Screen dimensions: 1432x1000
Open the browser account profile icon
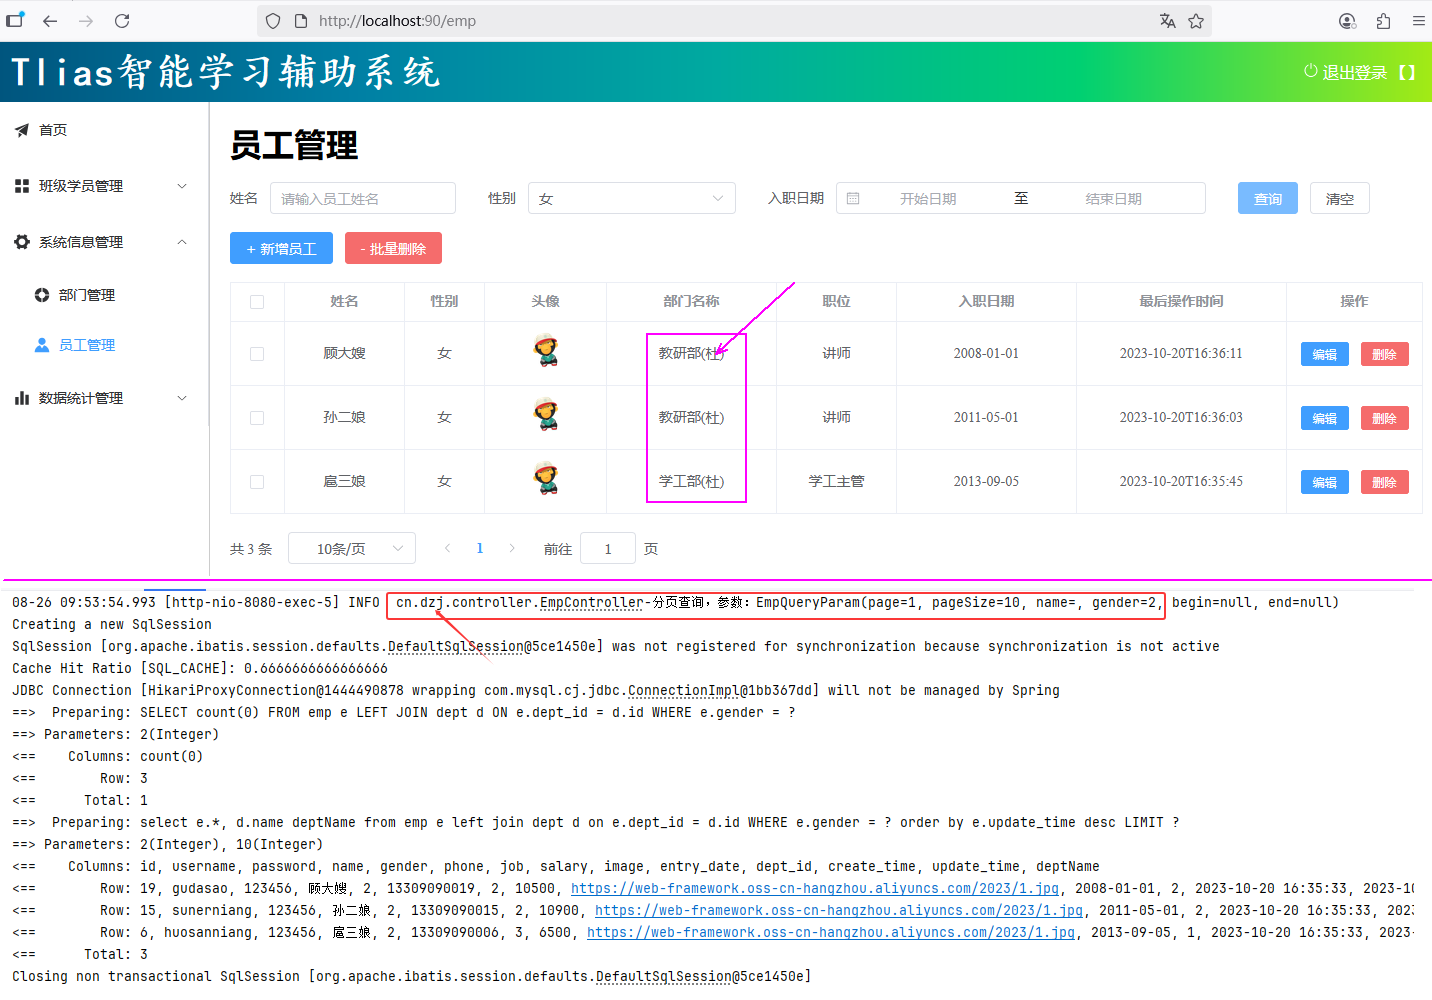coord(1347,21)
